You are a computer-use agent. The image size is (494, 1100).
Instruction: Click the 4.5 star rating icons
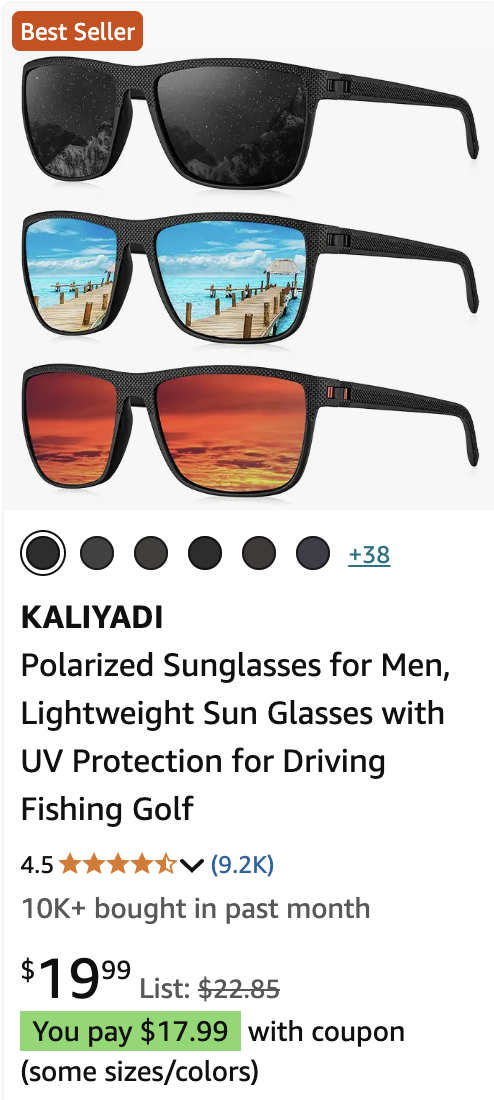(x=118, y=864)
